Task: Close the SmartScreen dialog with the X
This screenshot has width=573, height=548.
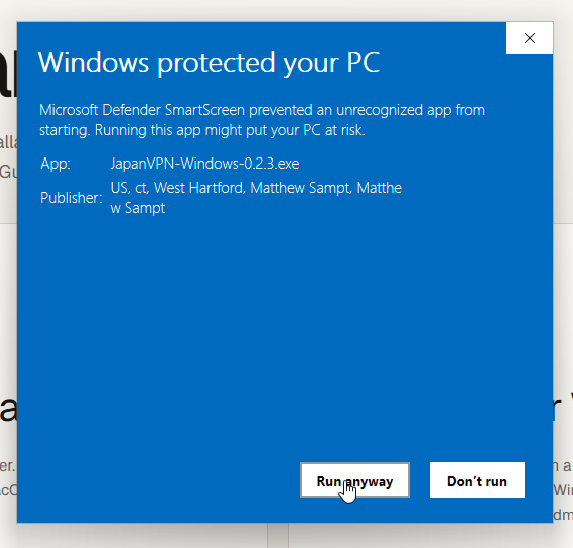Action: coord(529,38)
